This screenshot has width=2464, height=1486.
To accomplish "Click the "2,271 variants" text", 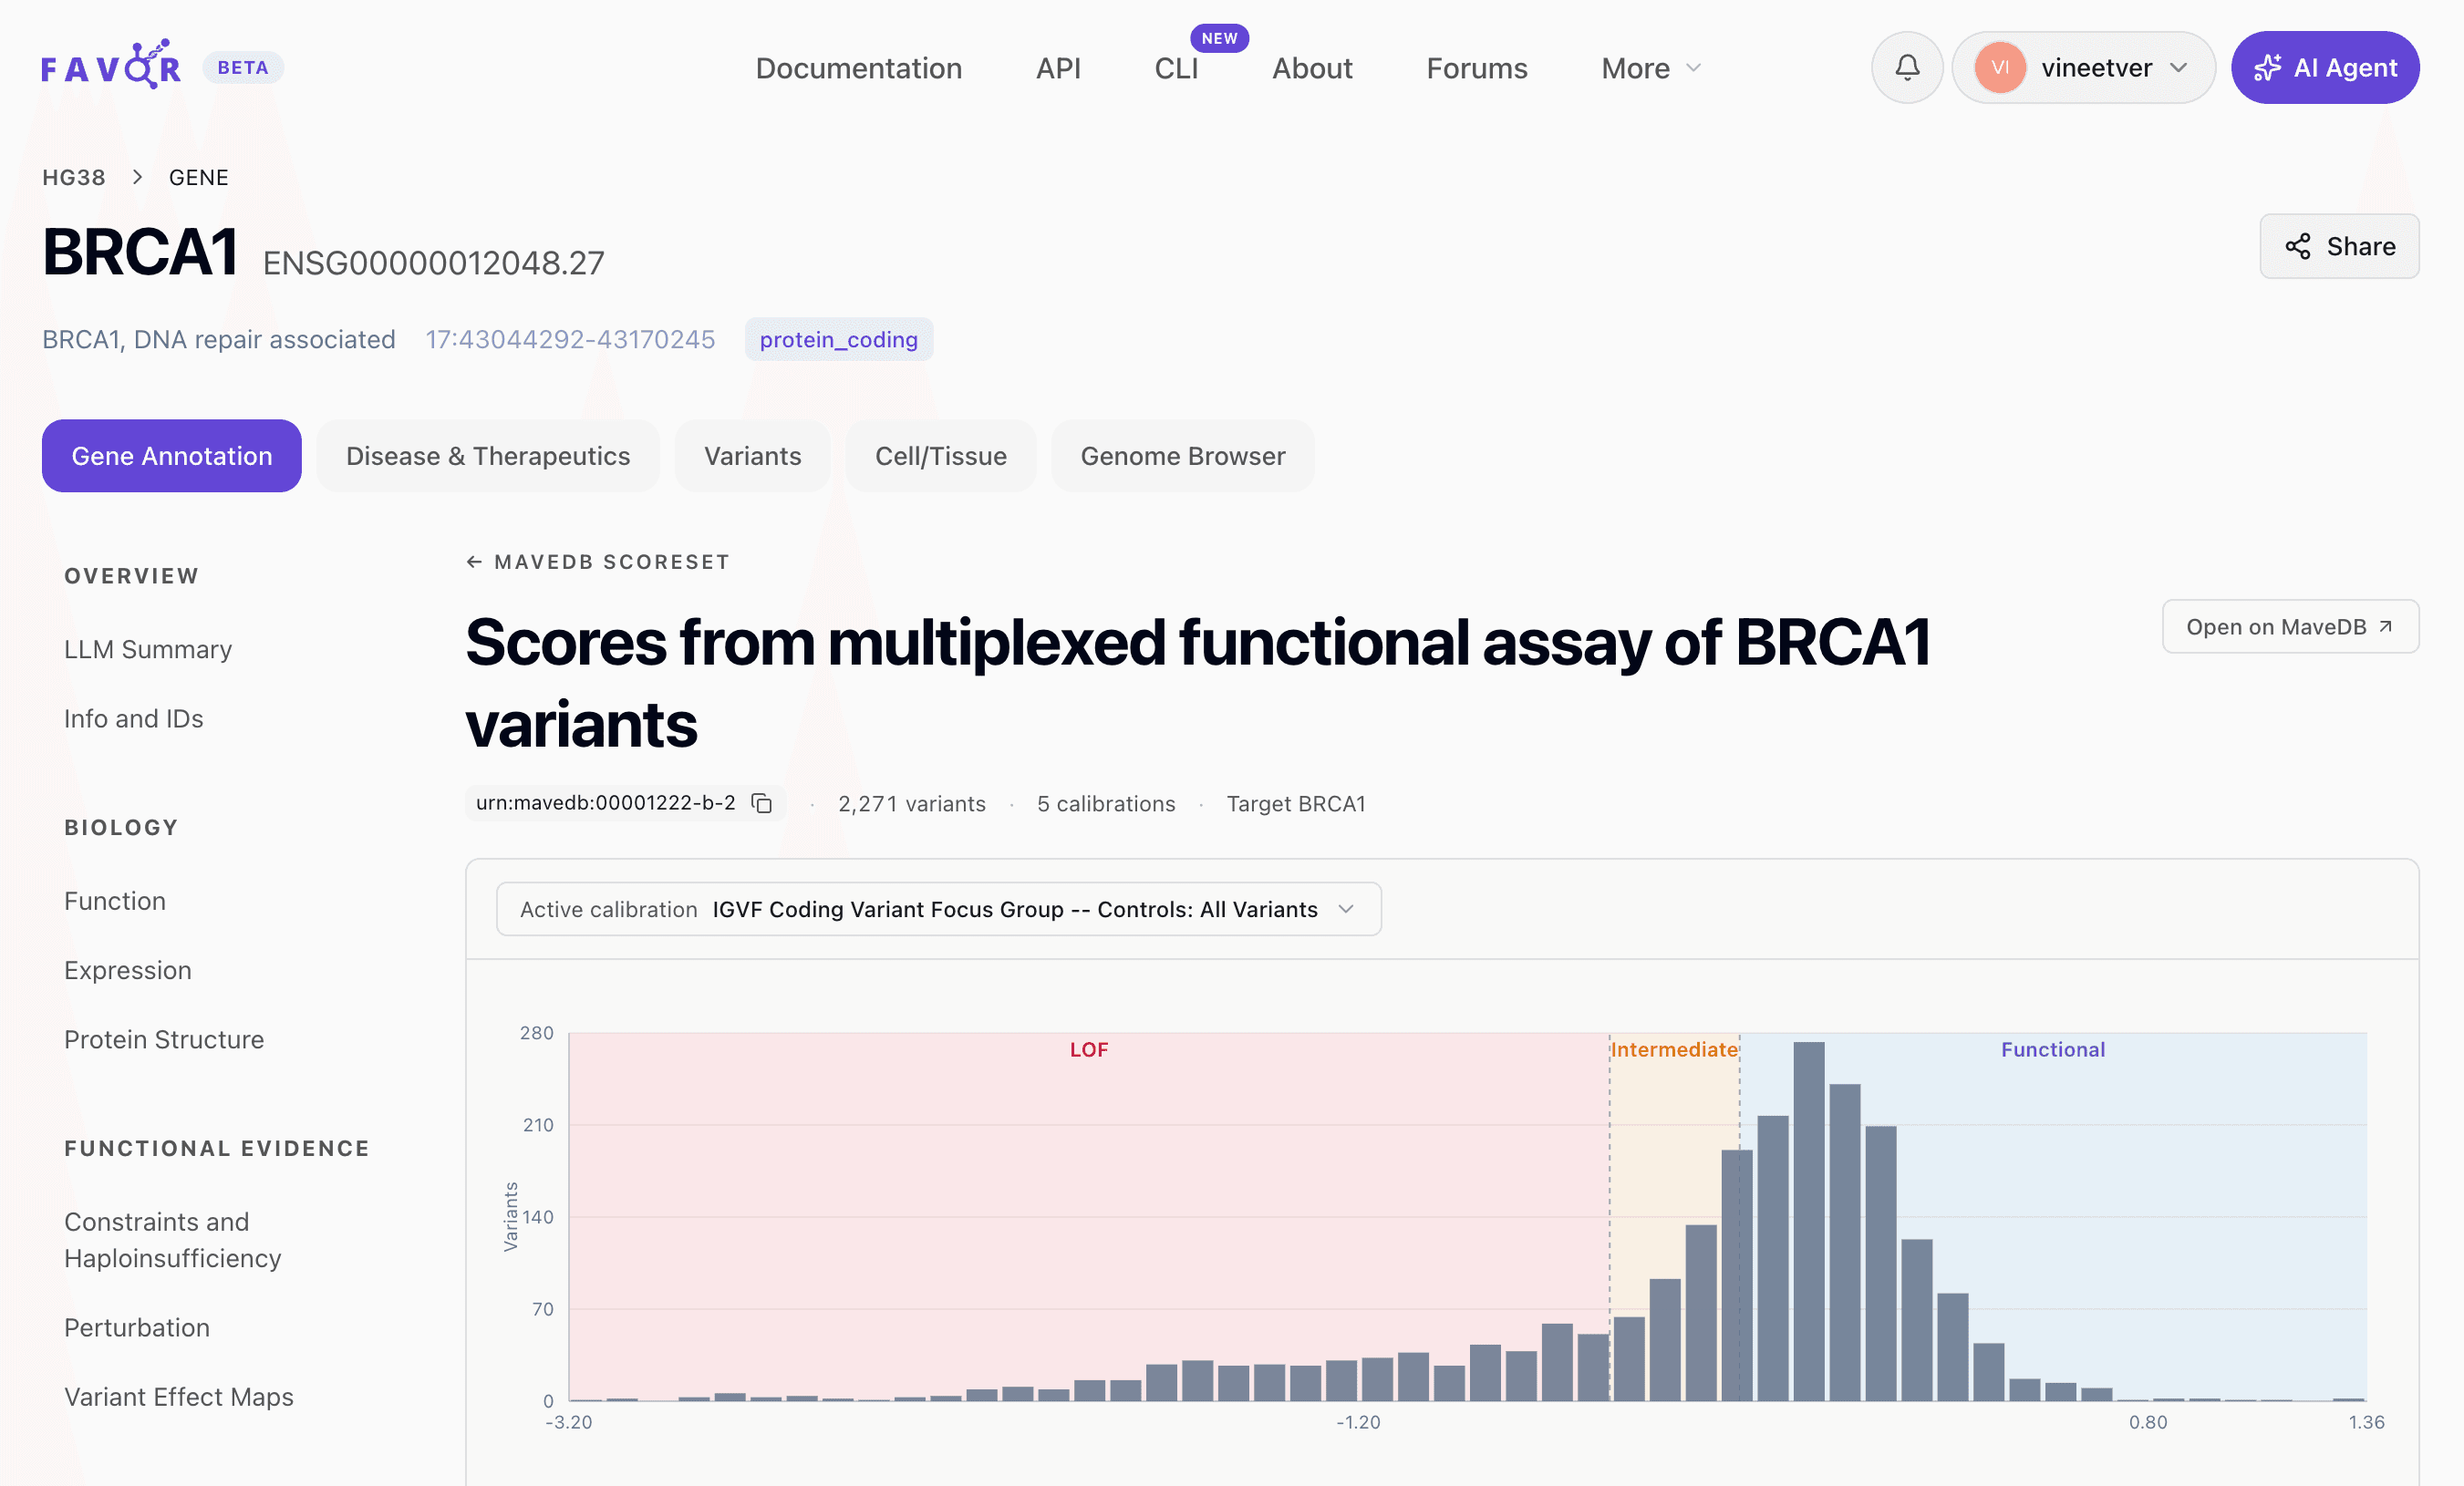I will (912, 803).
